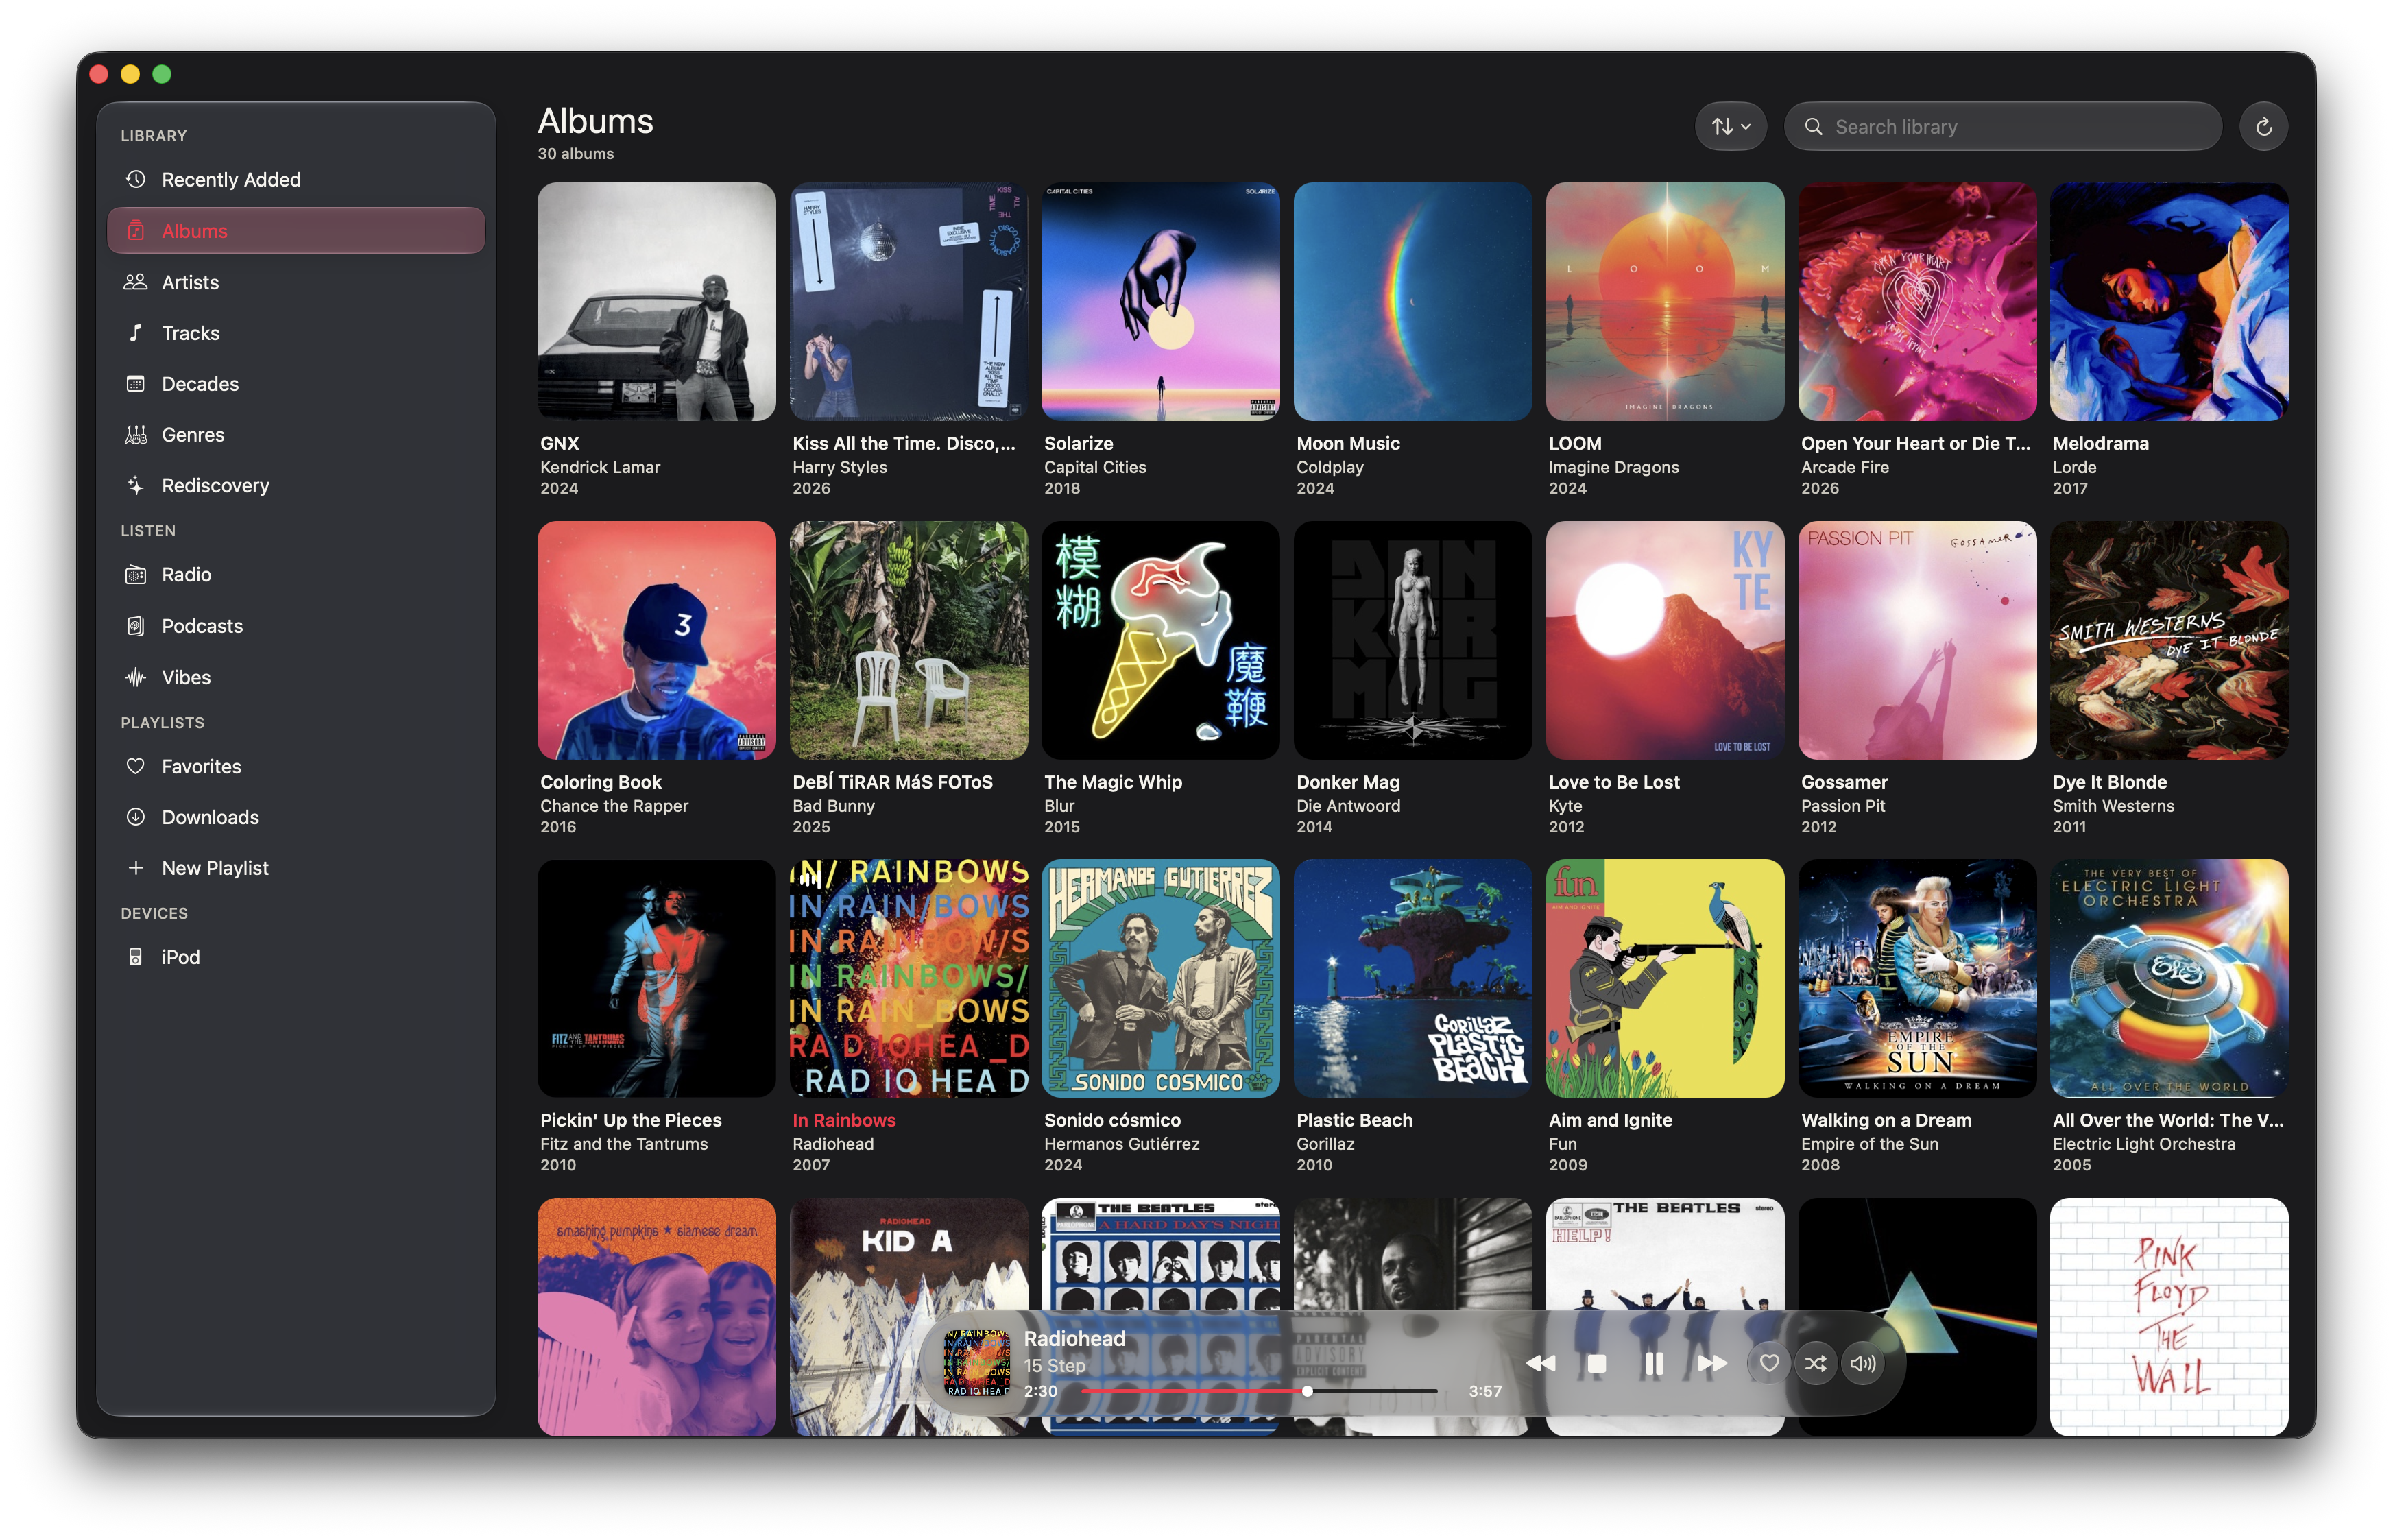Select the iPod device entry
The width and height of the screenshot is (2393, 1540).
point(296,957)
